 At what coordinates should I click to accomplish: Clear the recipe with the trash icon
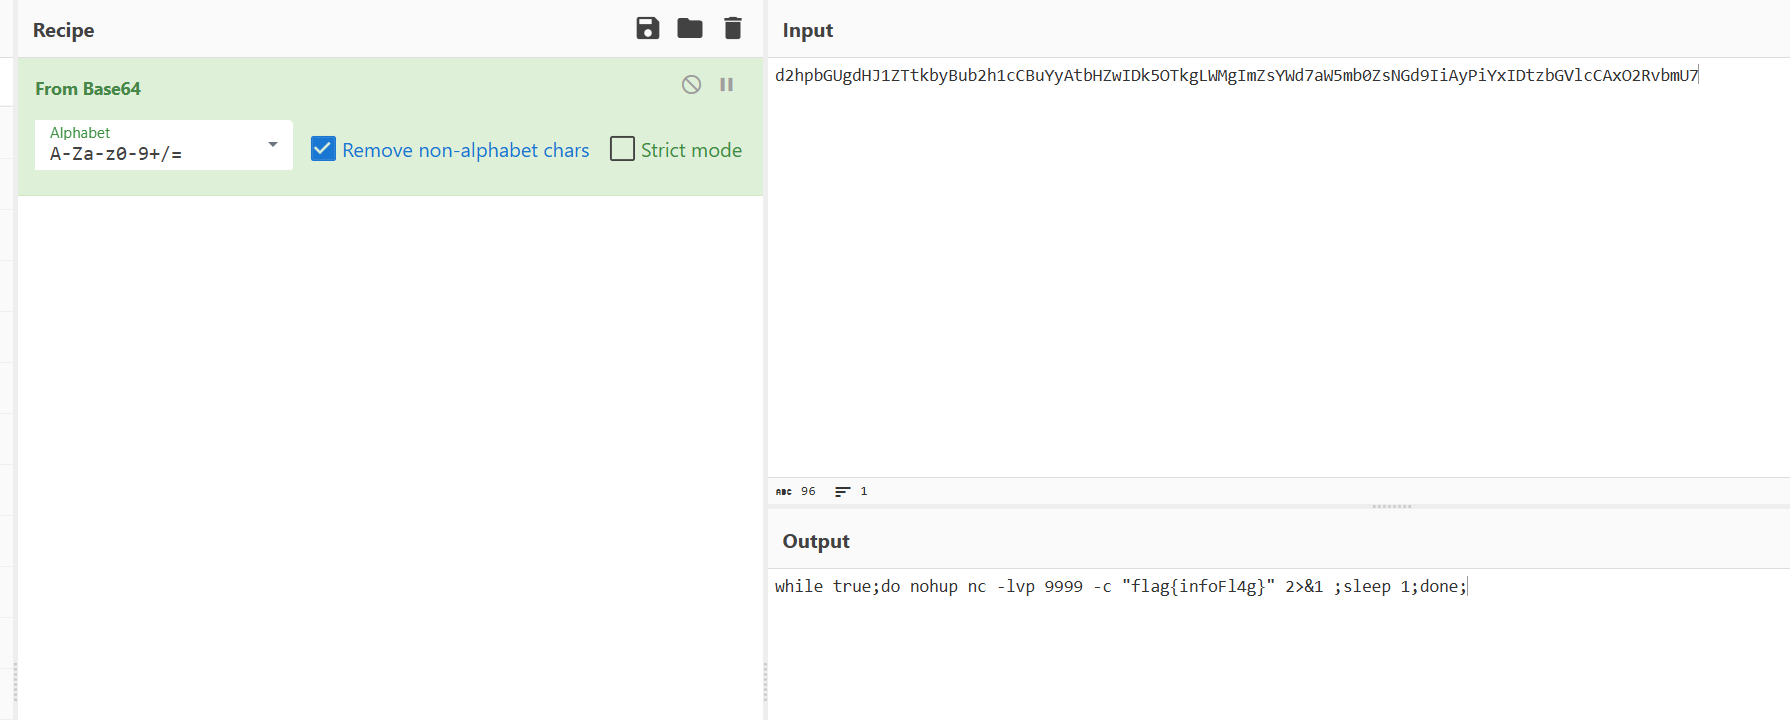coord(733,28)
